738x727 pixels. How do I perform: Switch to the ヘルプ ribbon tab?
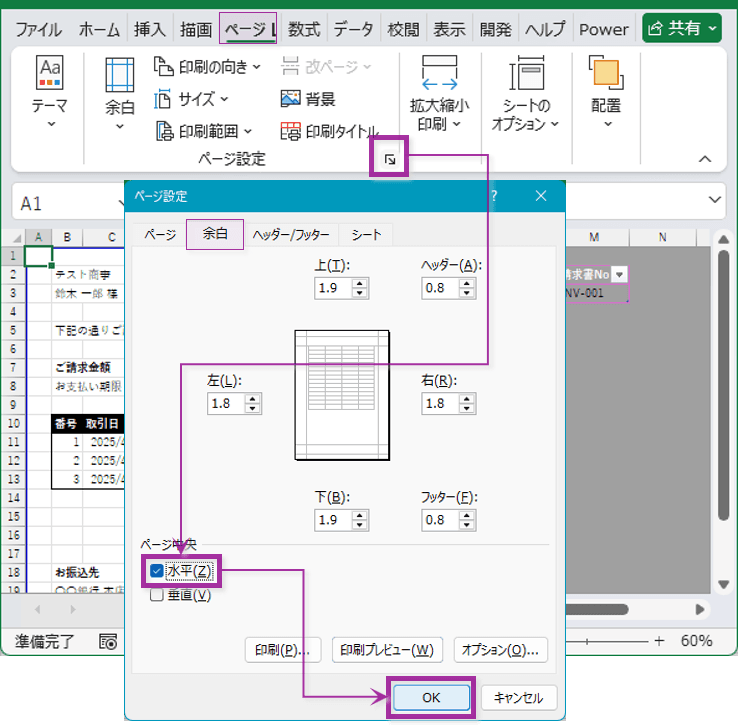pos(545,30)
